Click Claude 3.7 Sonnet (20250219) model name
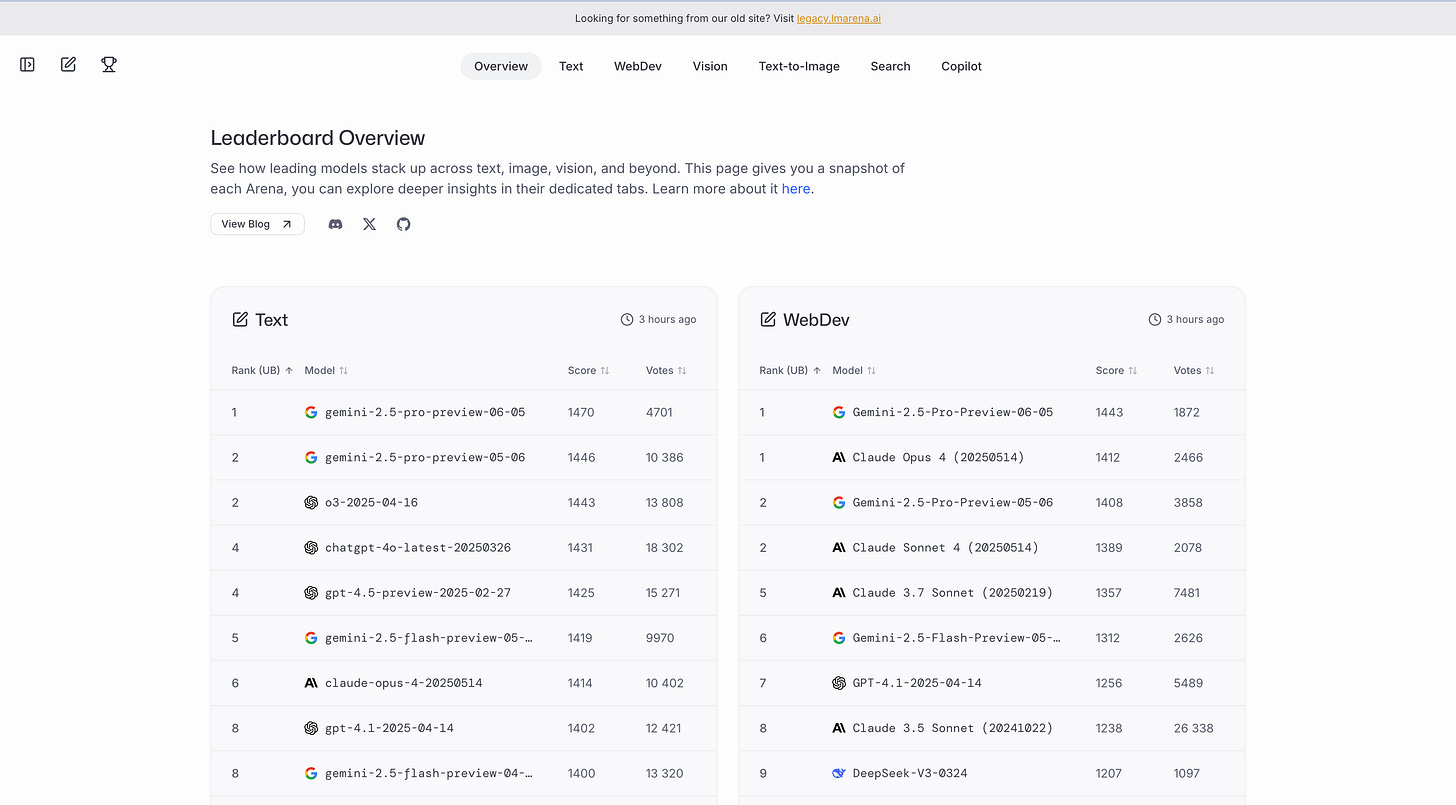 click(953, 593)
